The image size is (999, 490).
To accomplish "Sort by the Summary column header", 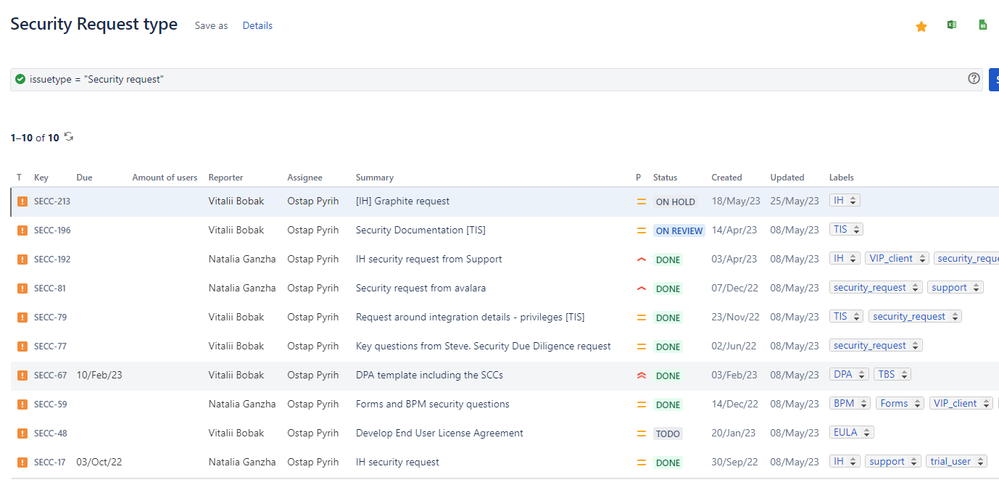I will point(375,178).
